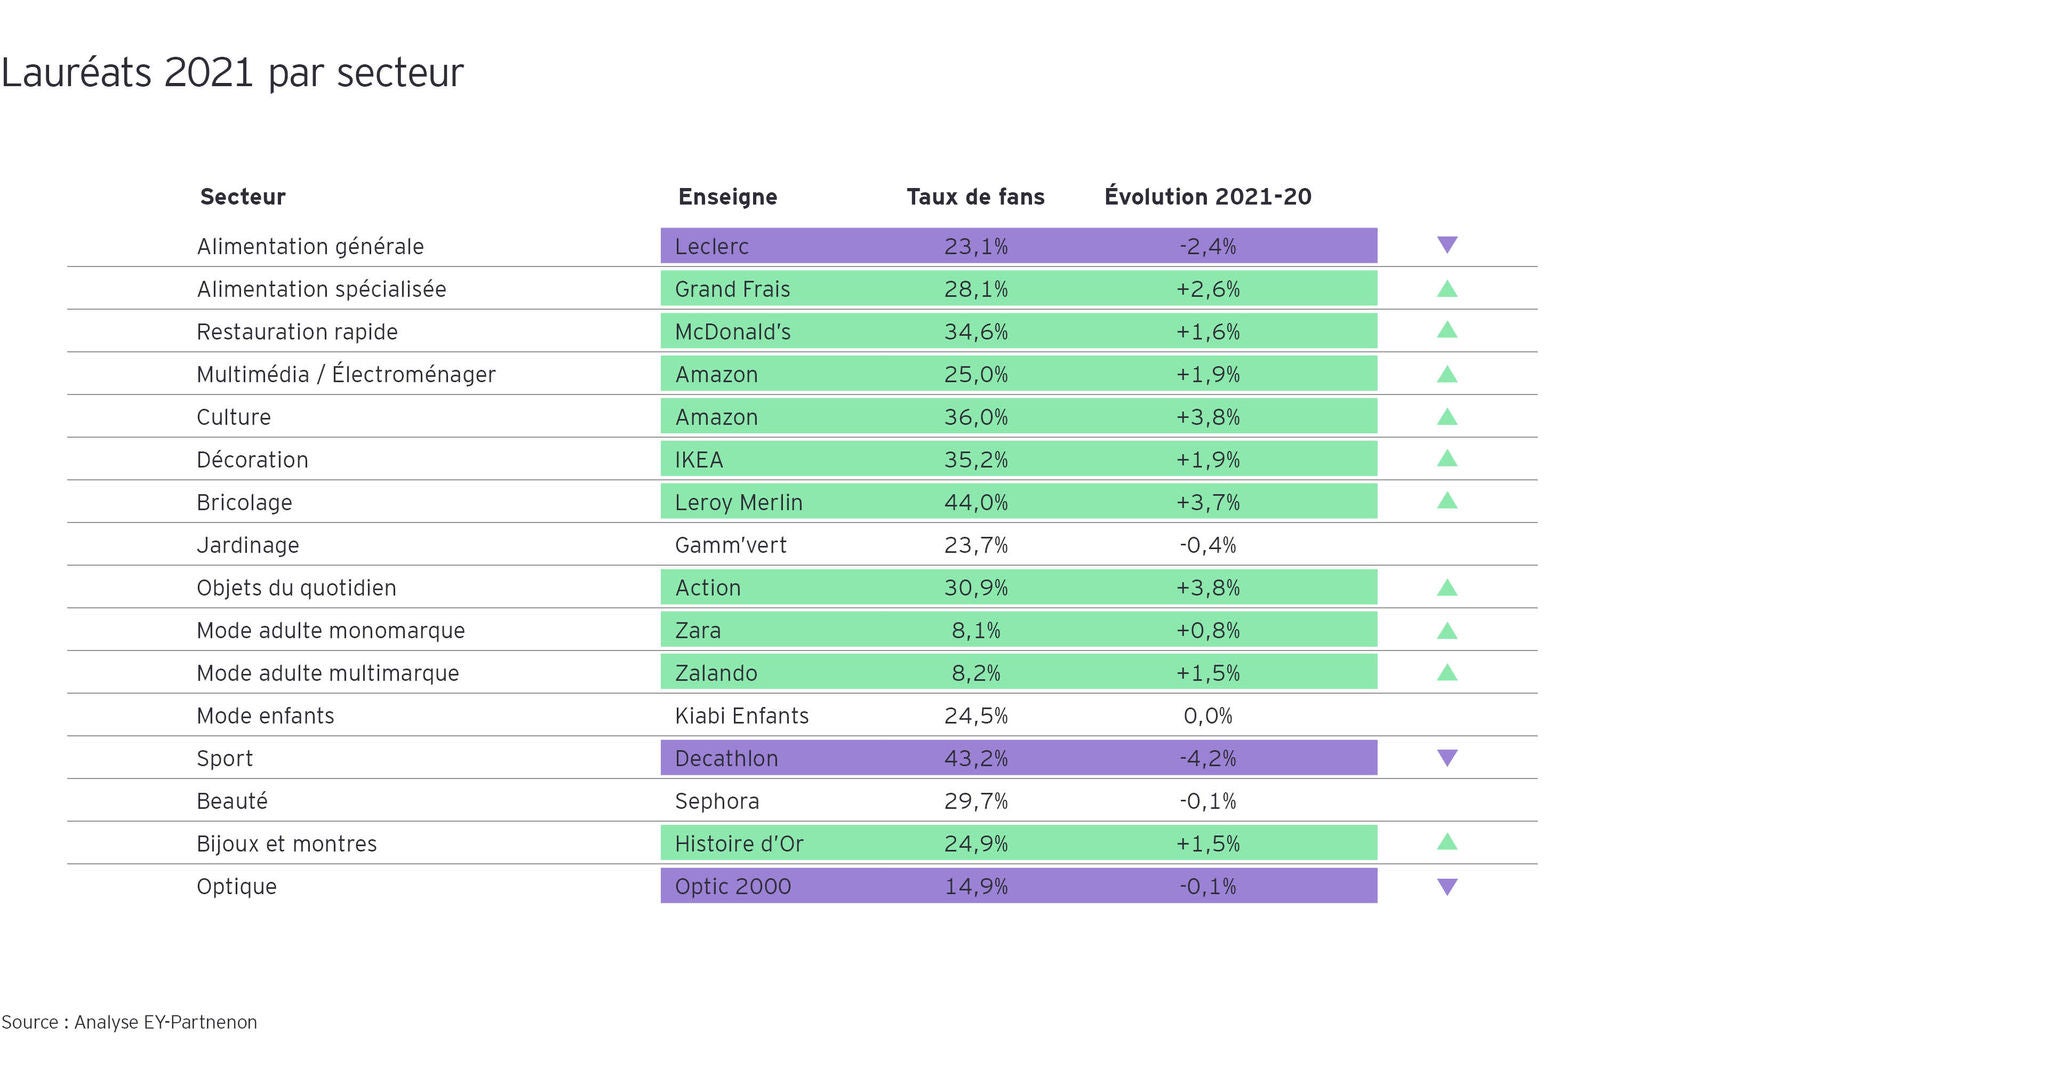
Task: Click the Enseigne column header
Action: pyautogui.click(x=727, y=197)
